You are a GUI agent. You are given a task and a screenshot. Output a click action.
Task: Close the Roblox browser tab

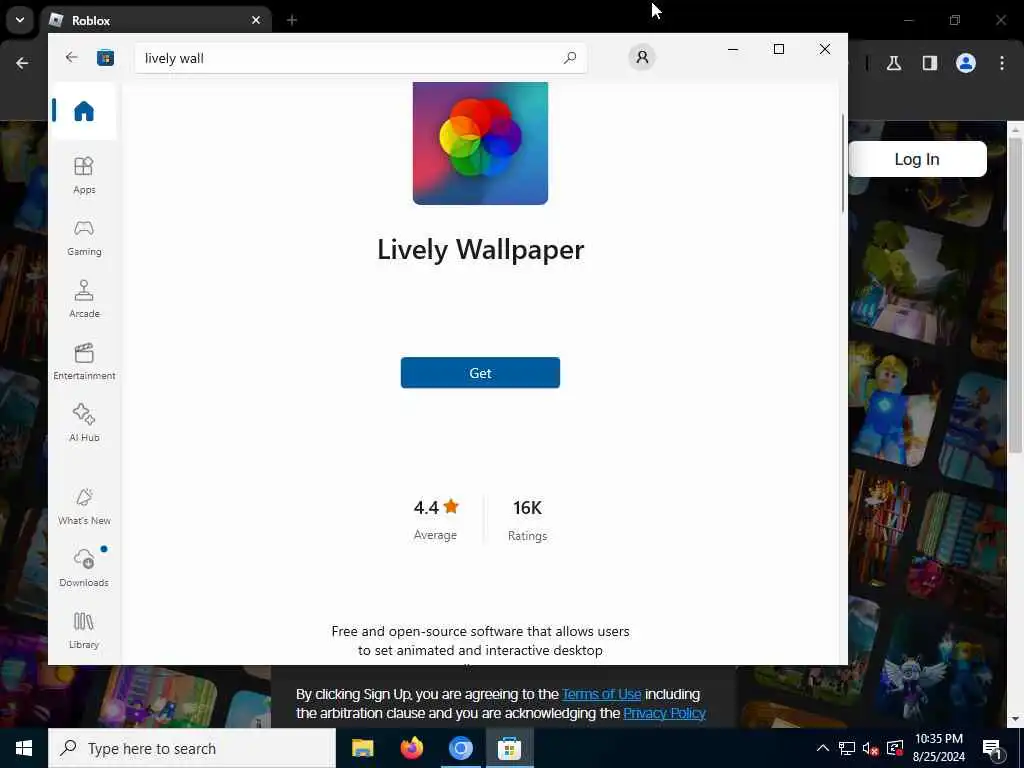pos(256,20)
